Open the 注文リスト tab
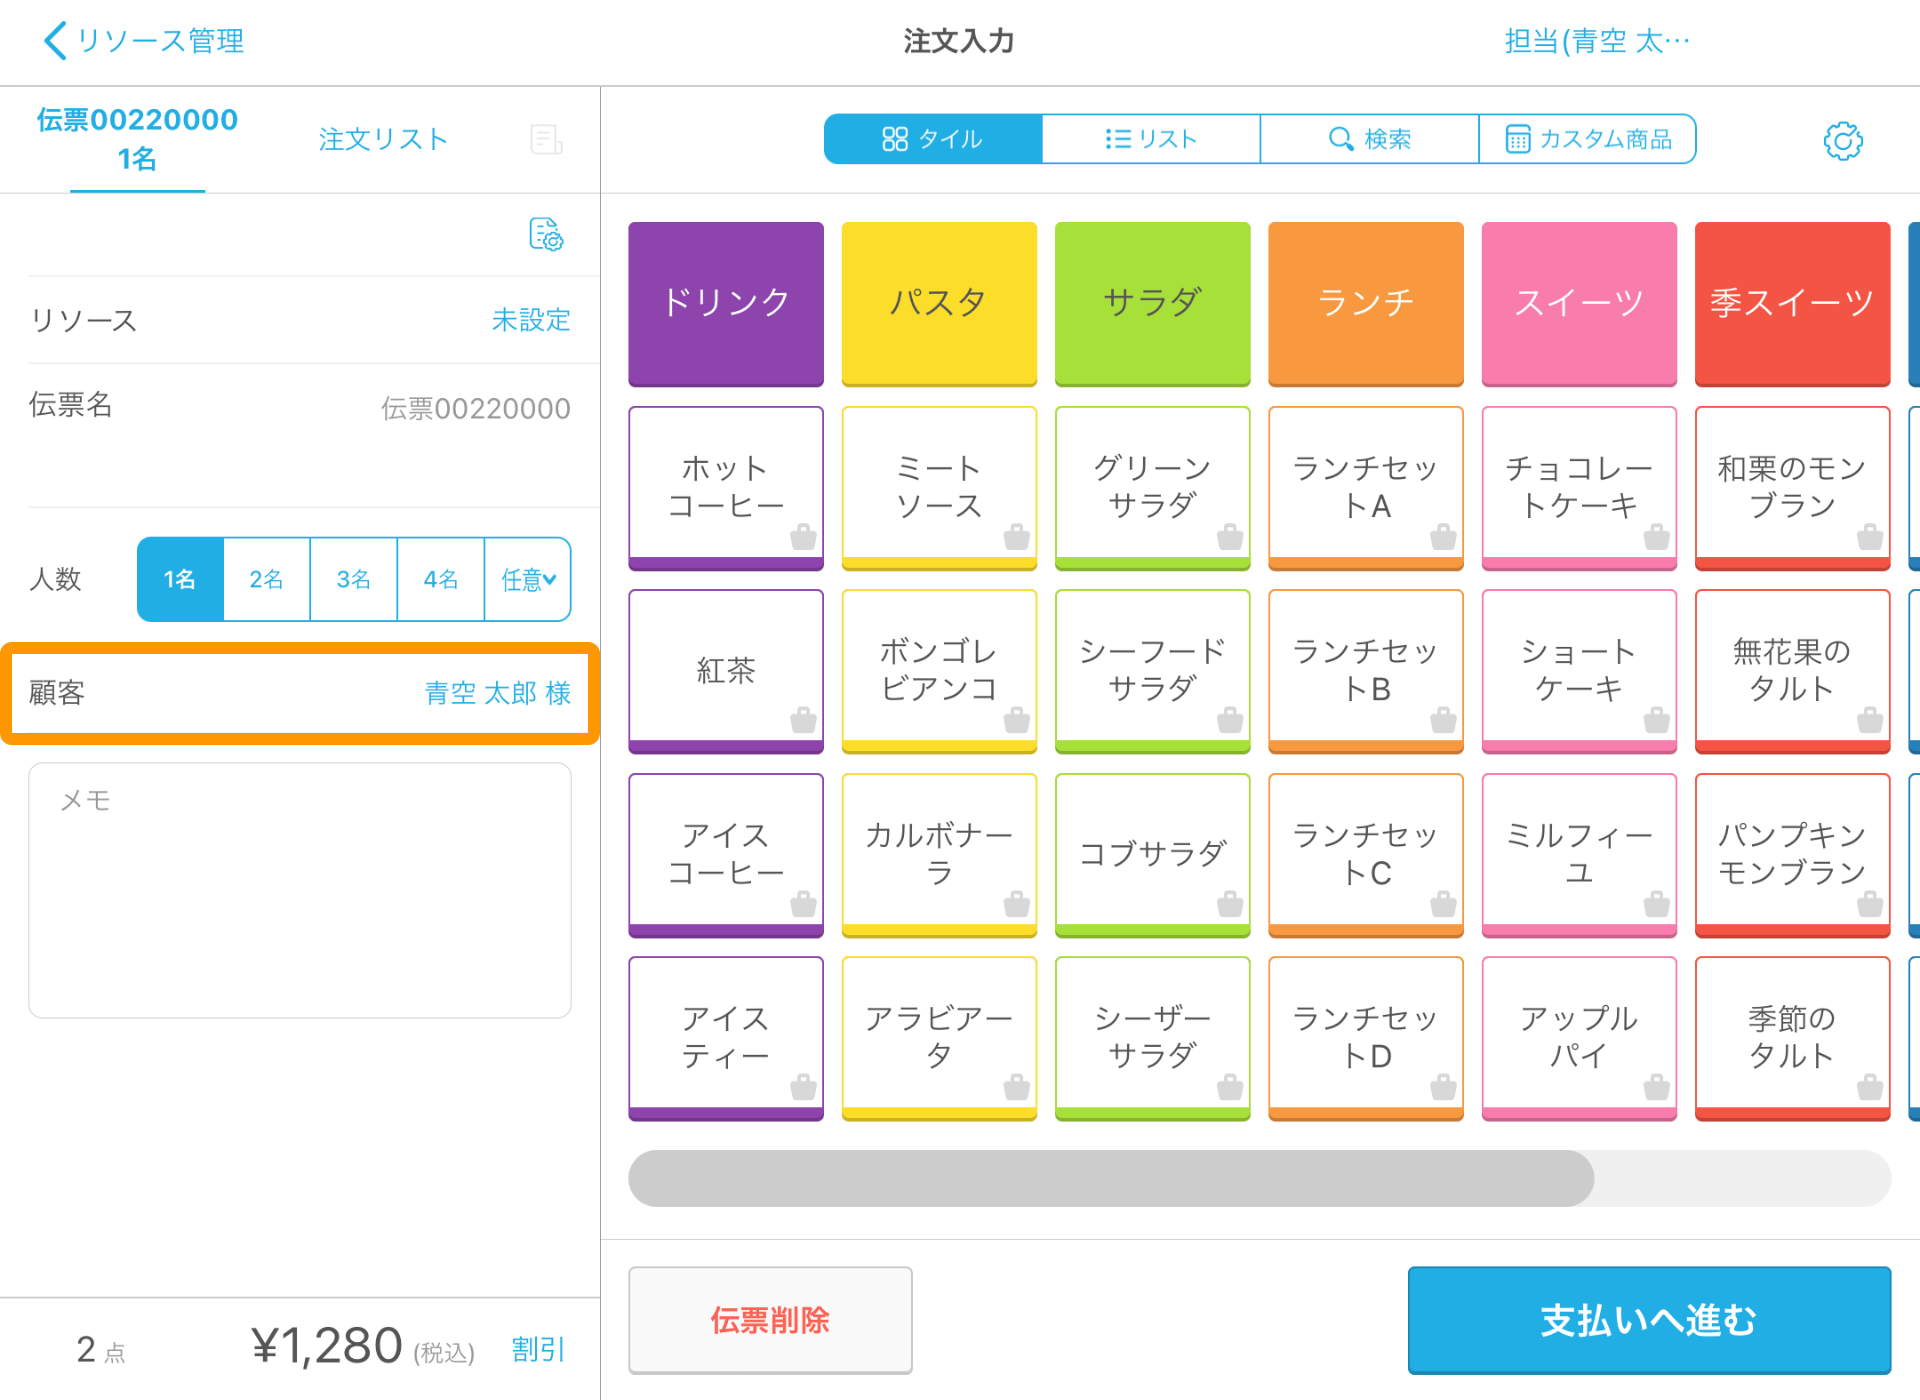The height and width of the screenshot is (1400, 1920). 383,139
